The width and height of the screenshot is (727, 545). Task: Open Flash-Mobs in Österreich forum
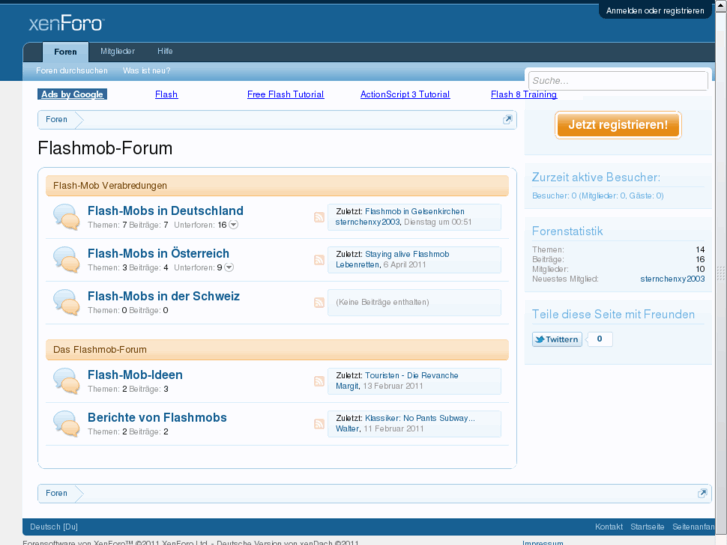click(x=159, y=254)
